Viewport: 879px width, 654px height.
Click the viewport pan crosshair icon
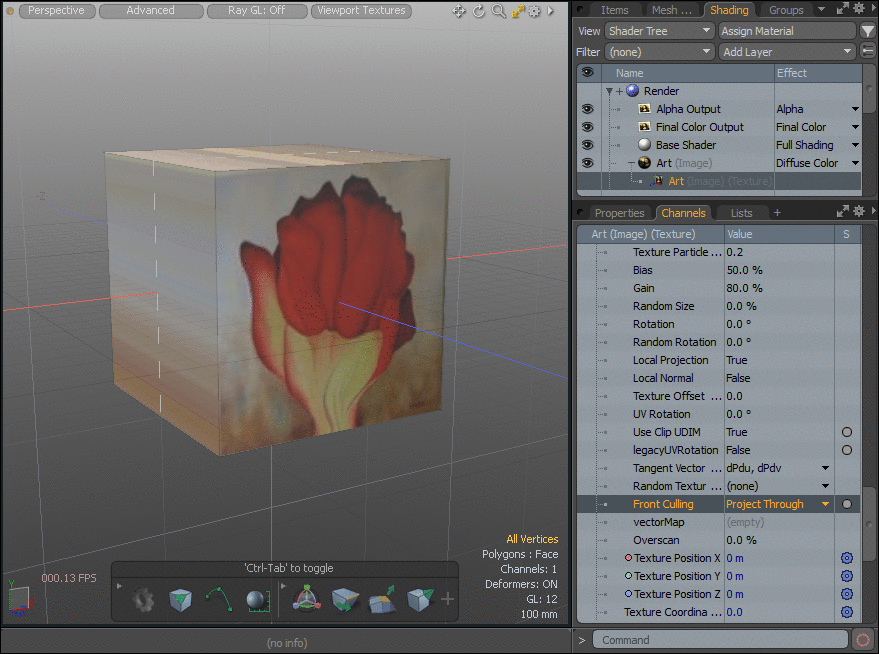[459, 11]
